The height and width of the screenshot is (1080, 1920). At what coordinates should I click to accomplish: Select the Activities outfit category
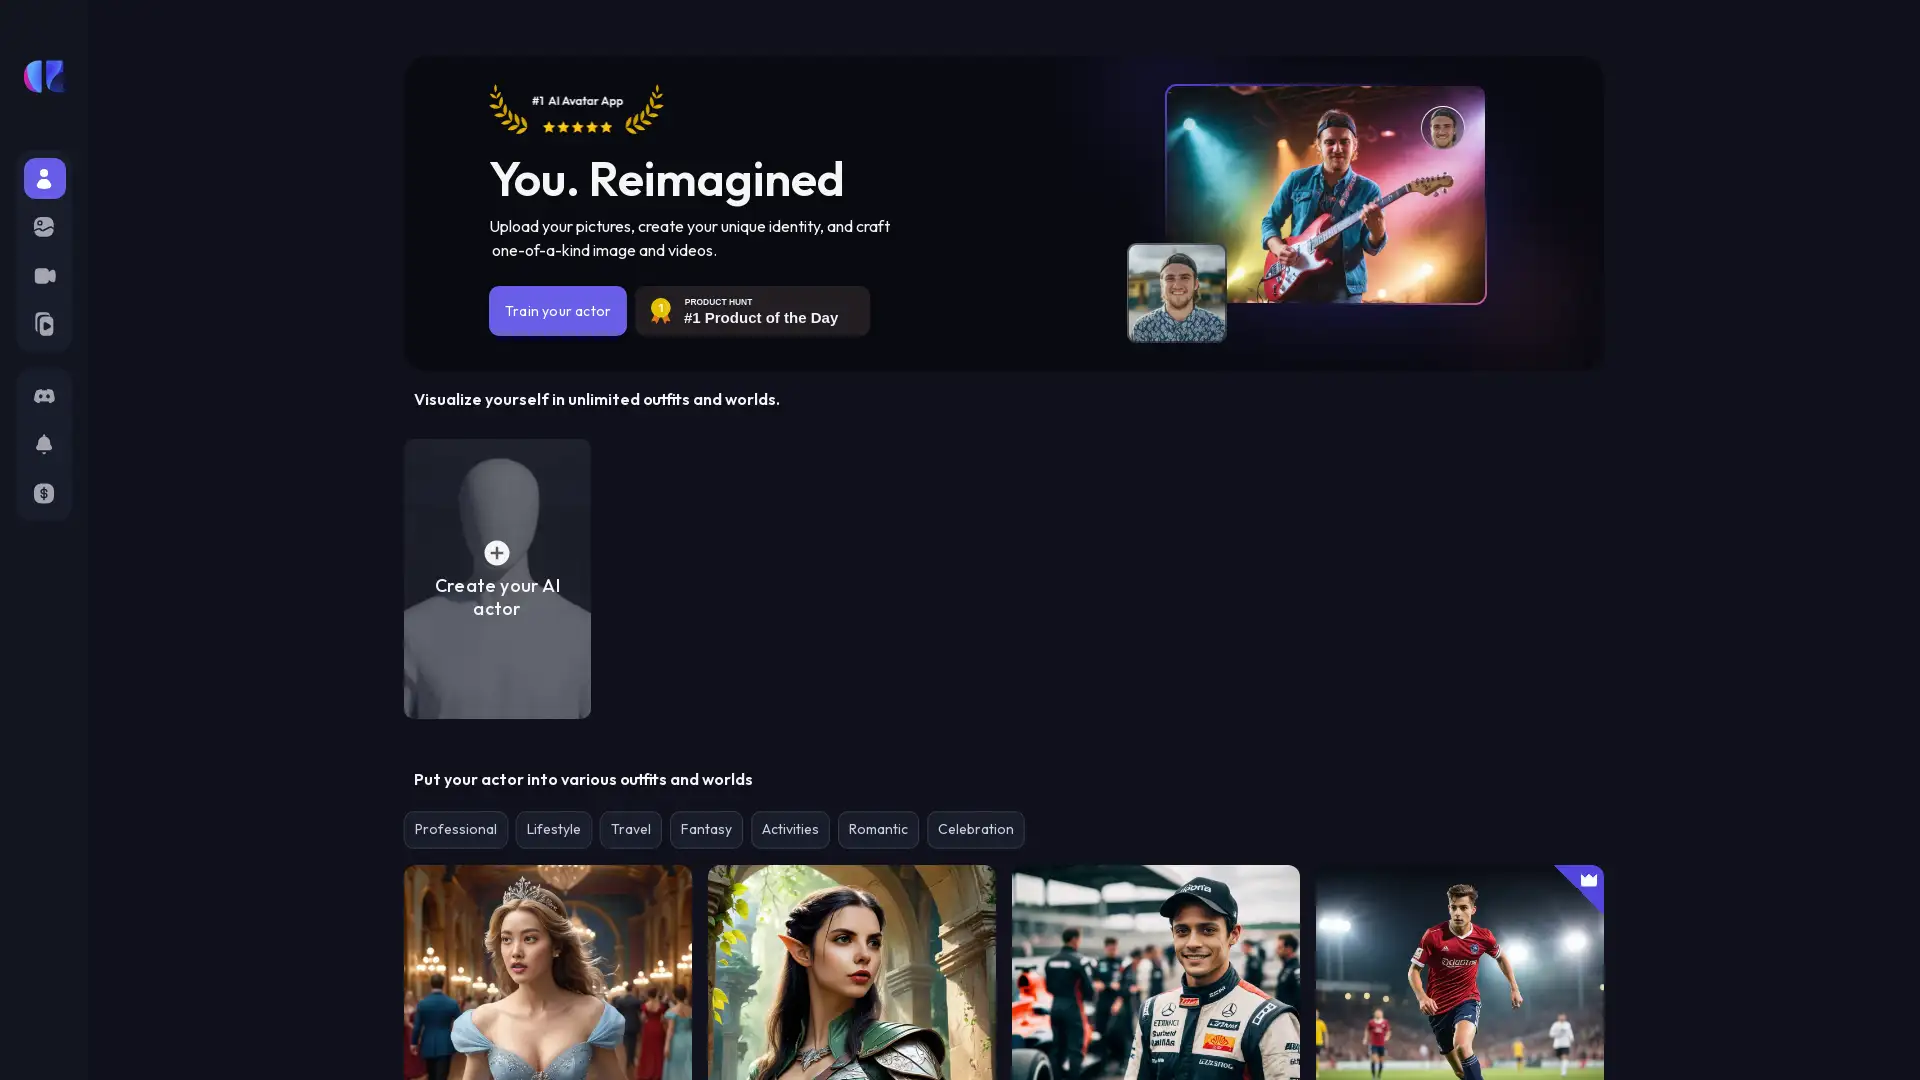click(790, 829)
